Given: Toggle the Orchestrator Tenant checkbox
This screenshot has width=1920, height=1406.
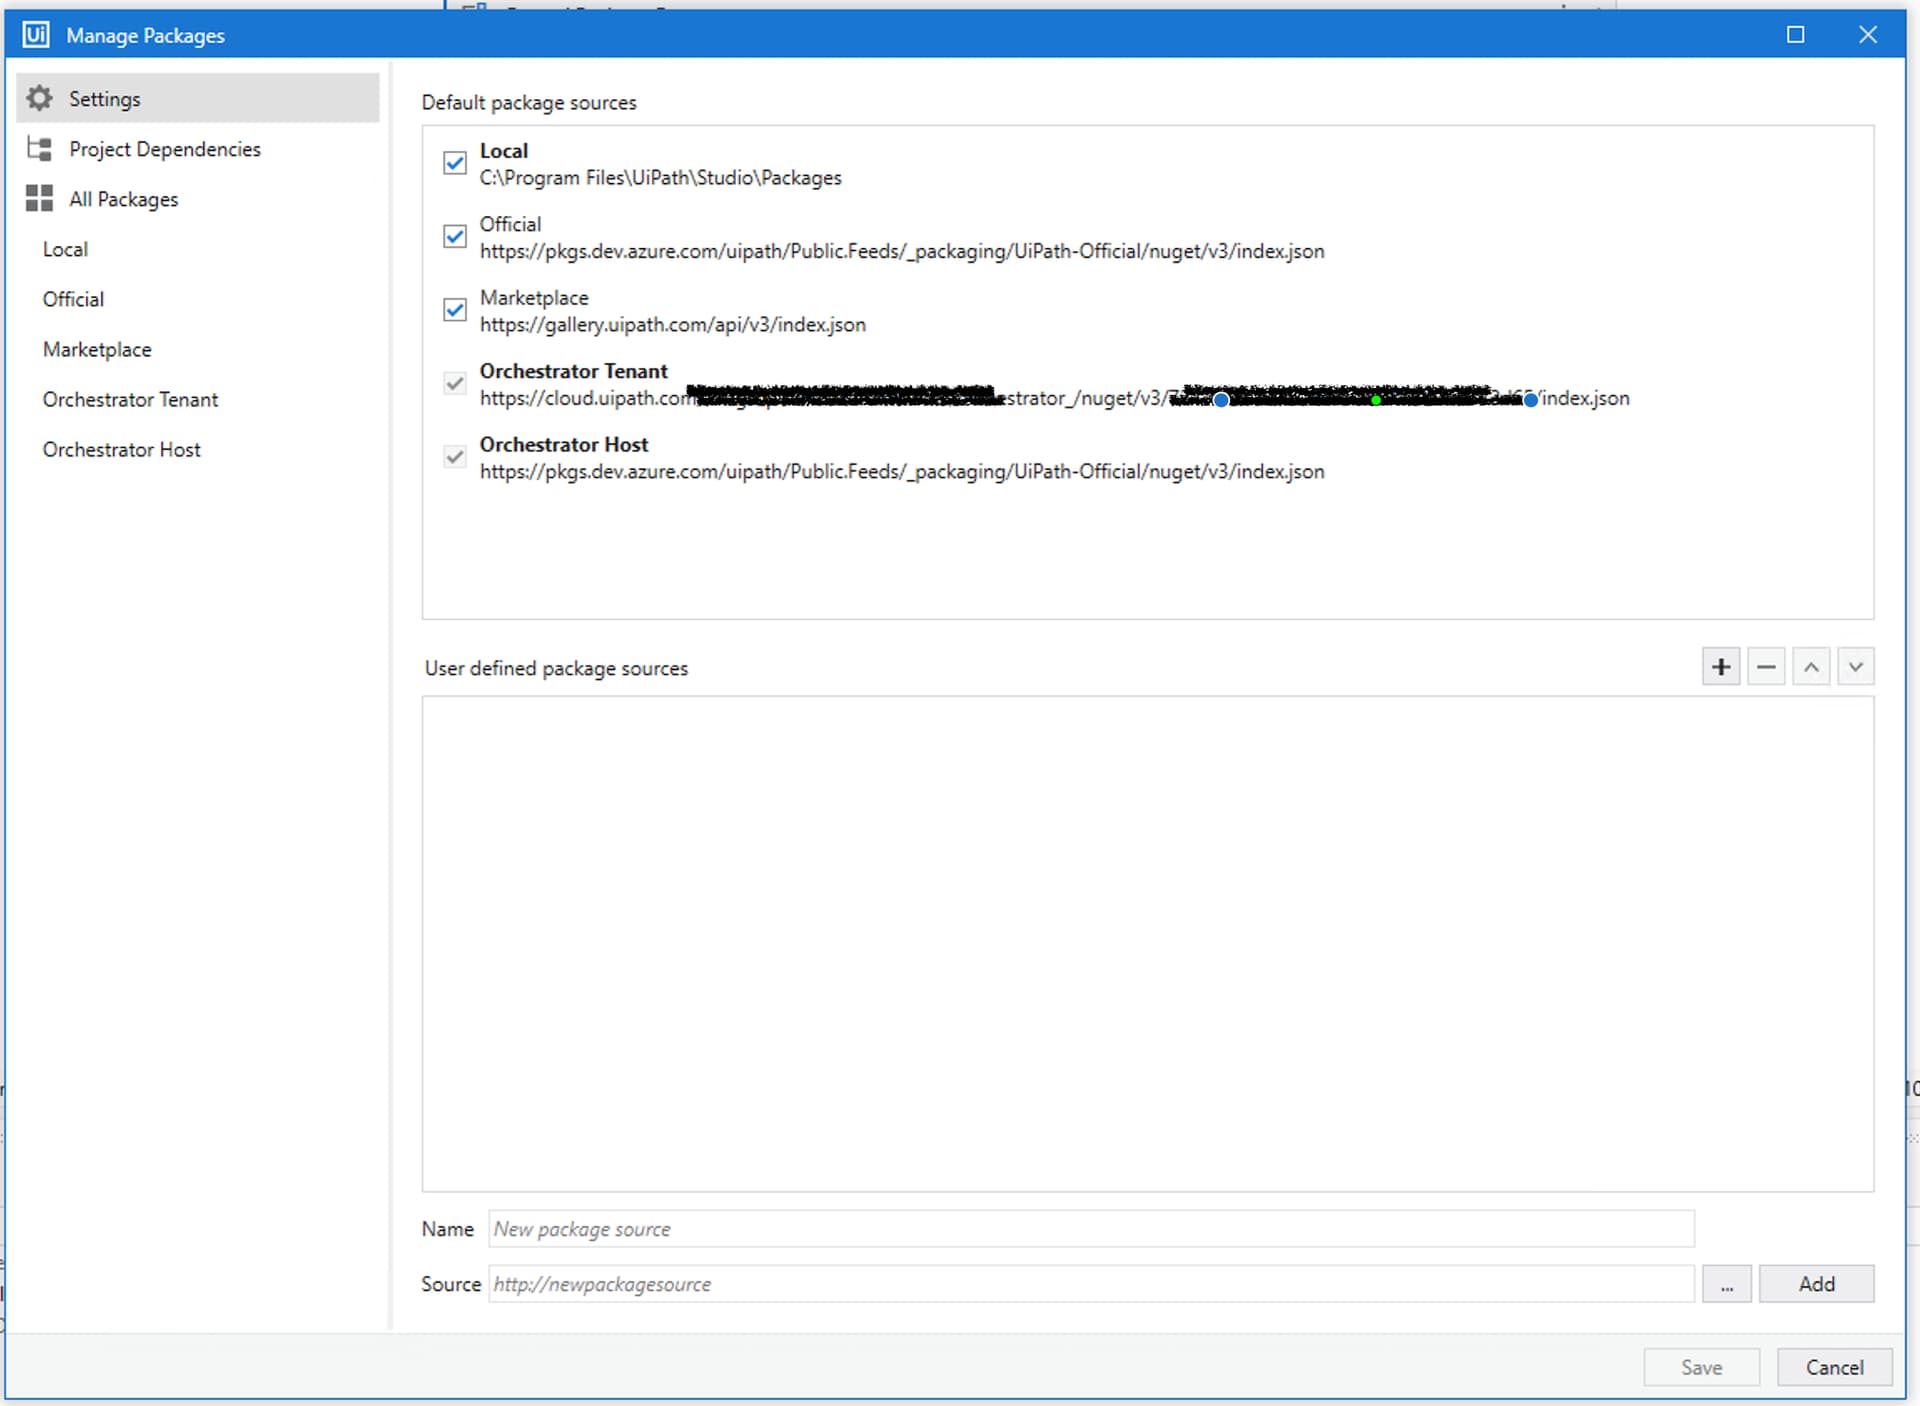Looking at the screenshot, I should (455, 384).
